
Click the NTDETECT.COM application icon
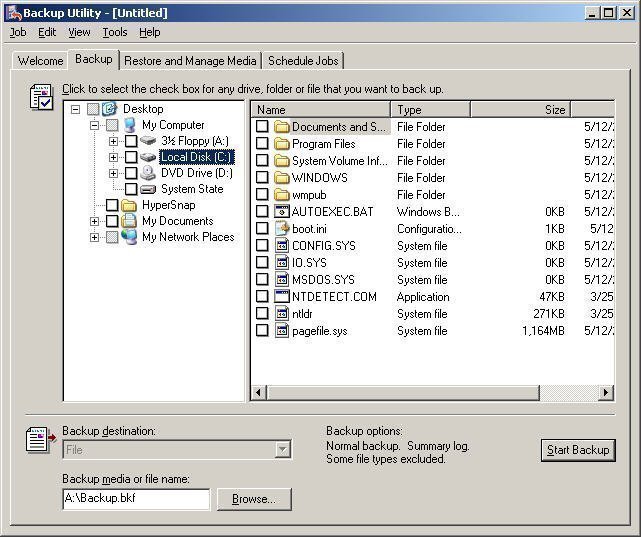click(281, 297)
